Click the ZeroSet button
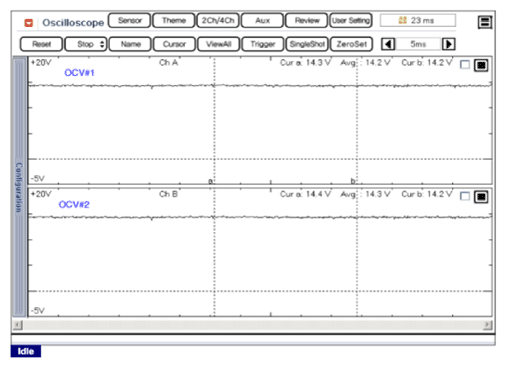Viewport: 506px width, 367px height. click(x=351, y=44)
